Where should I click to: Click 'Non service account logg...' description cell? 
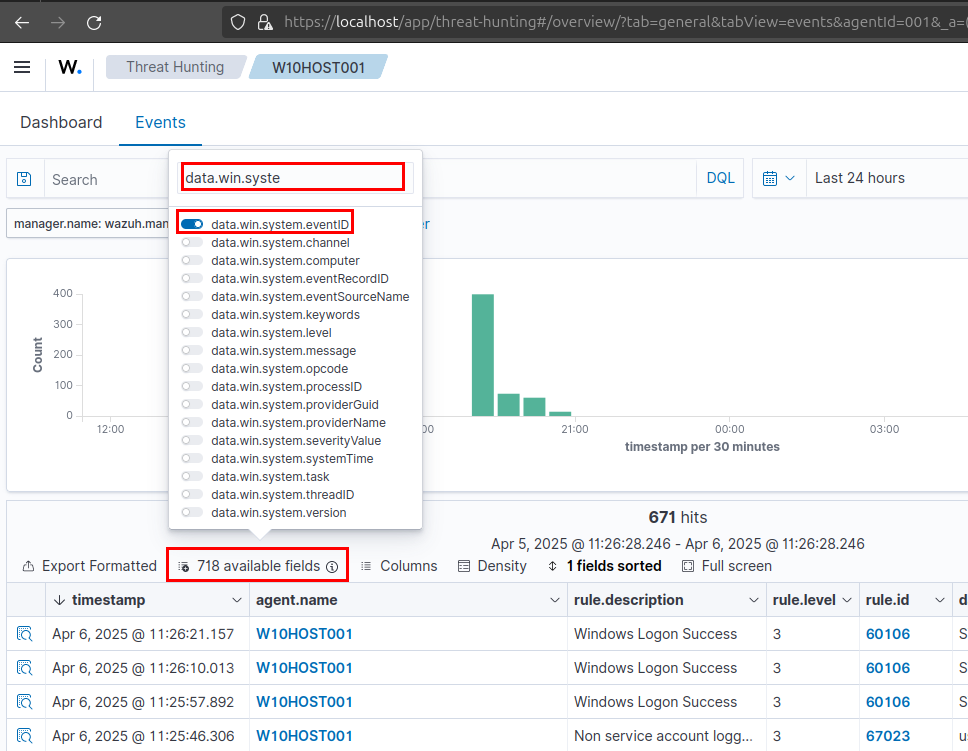click(664, 736)
